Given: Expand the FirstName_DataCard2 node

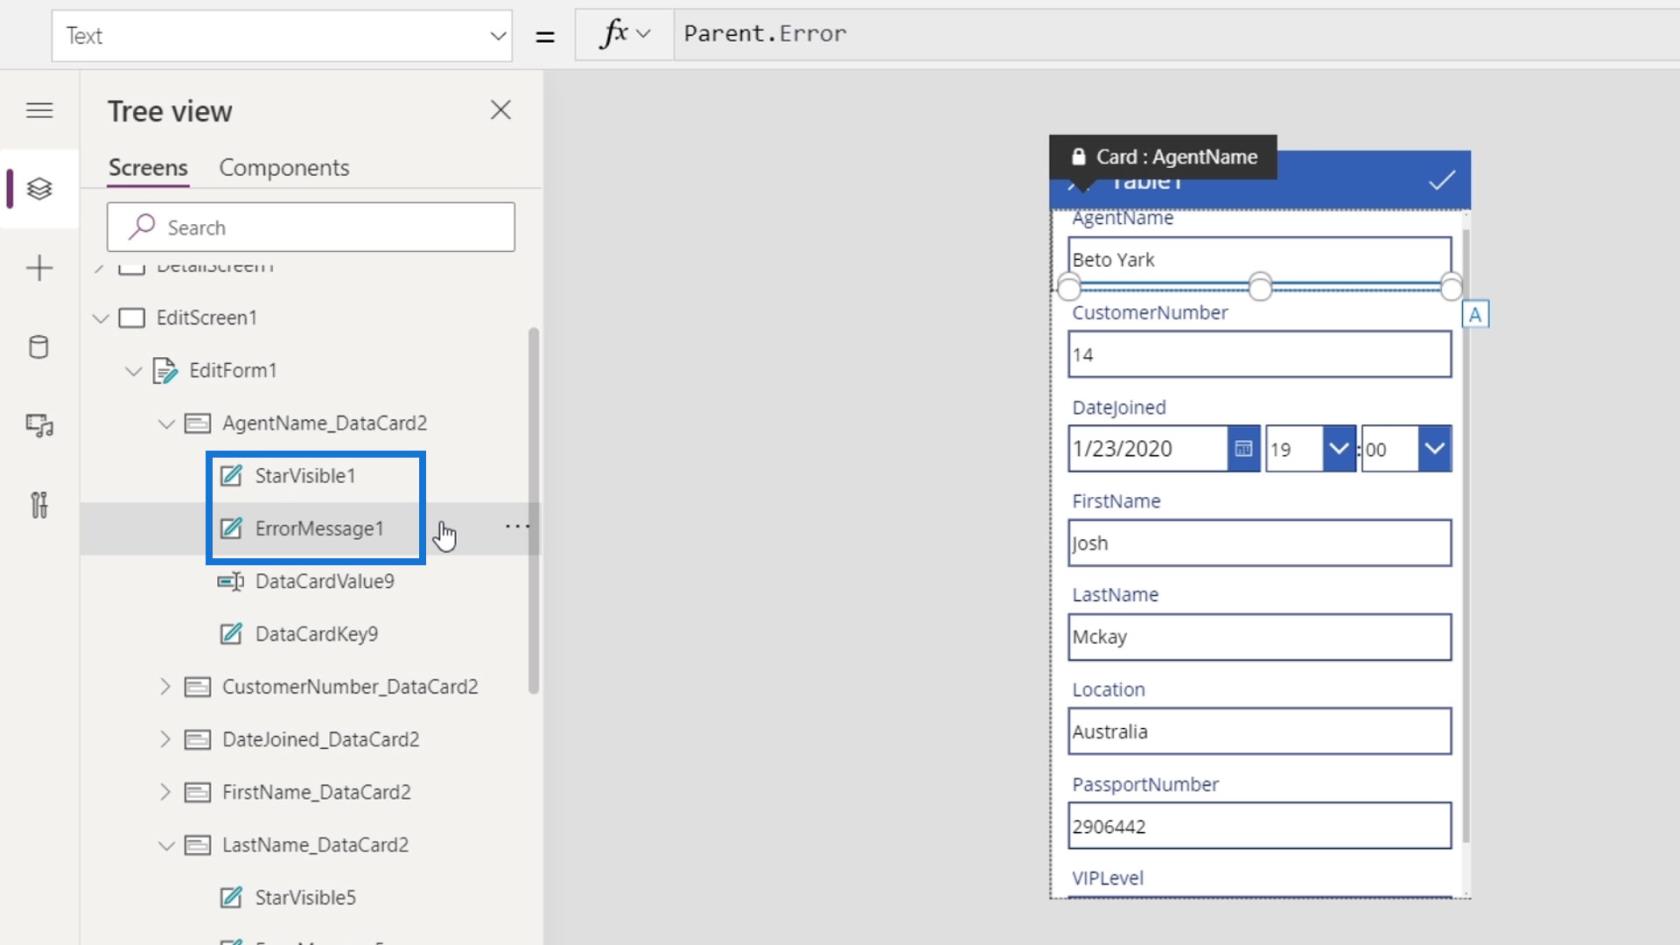Looking at the screenshot, I should [x=166, y=793].
